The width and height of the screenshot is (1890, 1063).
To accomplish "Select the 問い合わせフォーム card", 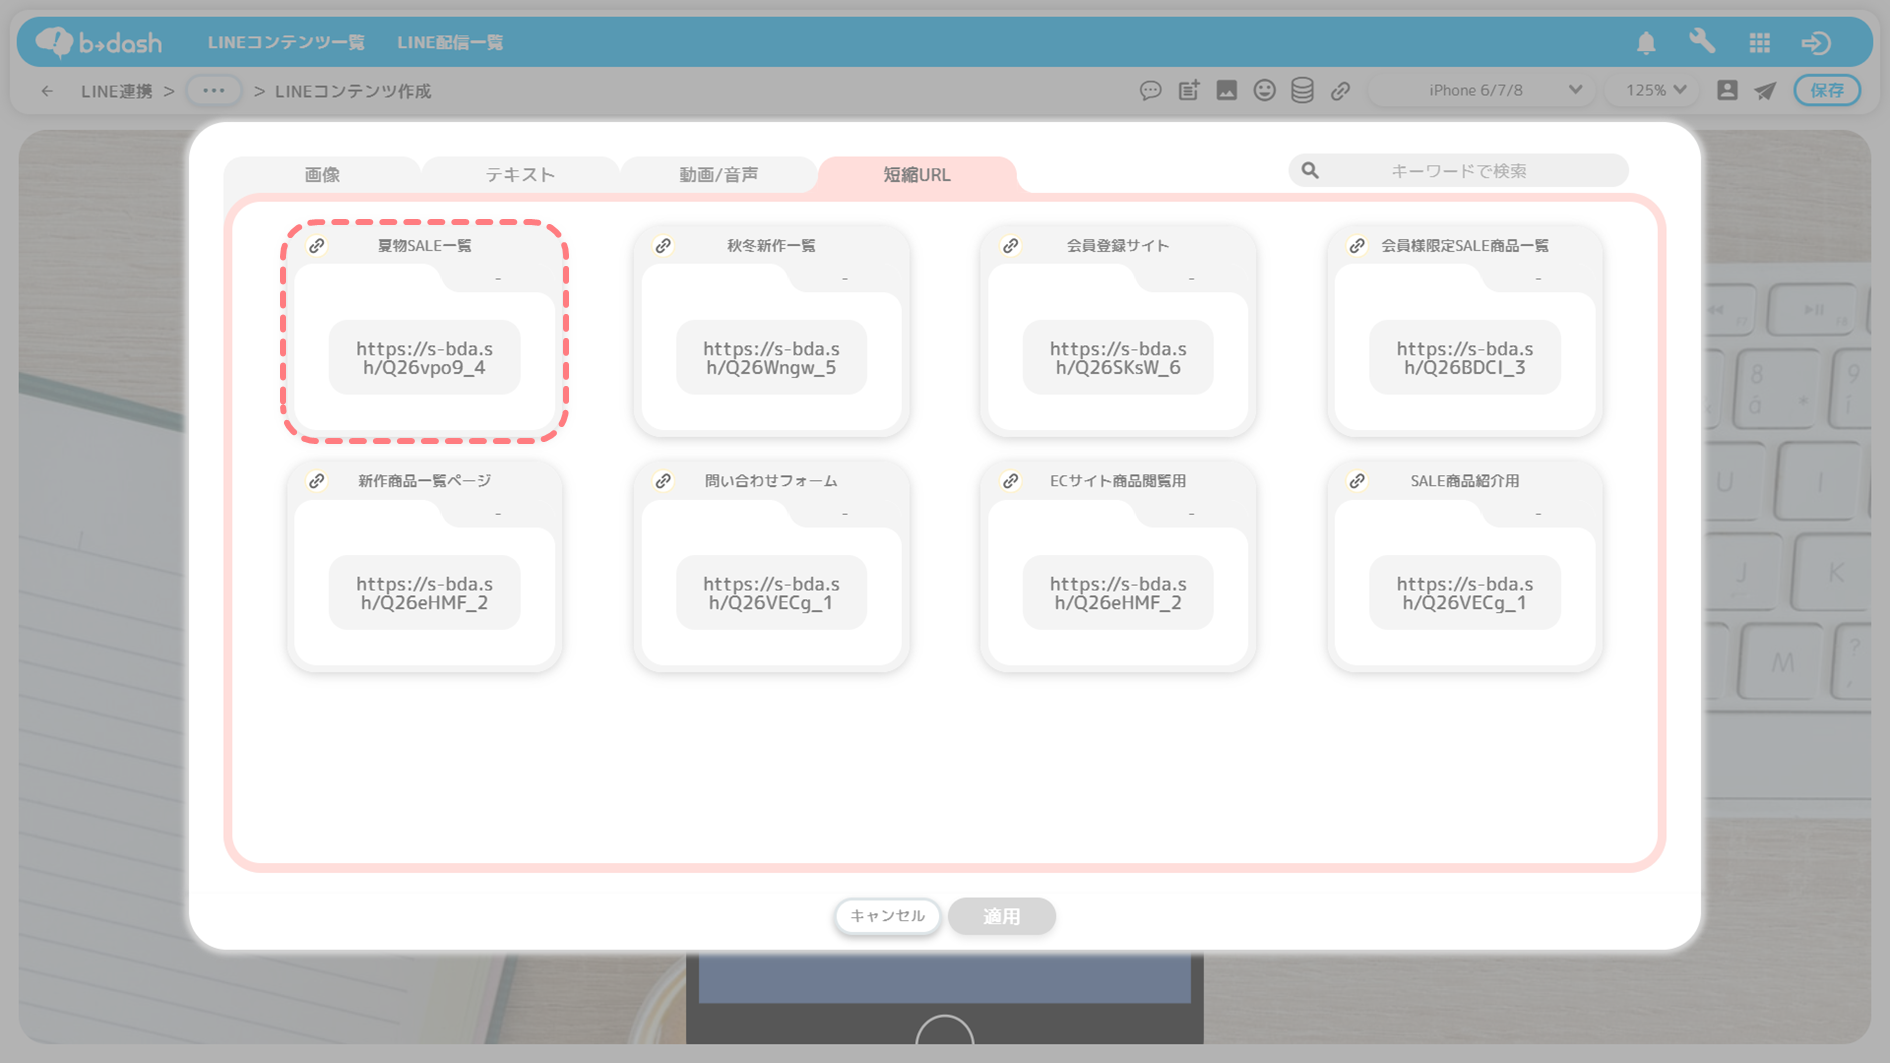I will (x=771, y=566).
